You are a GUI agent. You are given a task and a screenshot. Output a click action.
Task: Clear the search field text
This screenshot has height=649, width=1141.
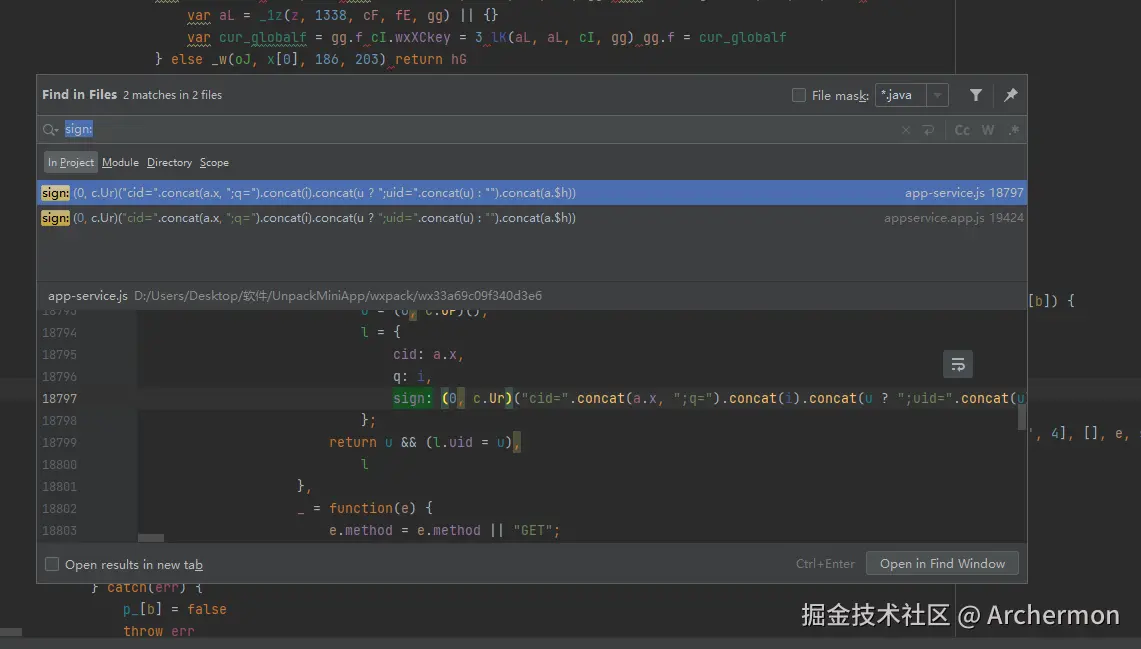tap(906, 130)
